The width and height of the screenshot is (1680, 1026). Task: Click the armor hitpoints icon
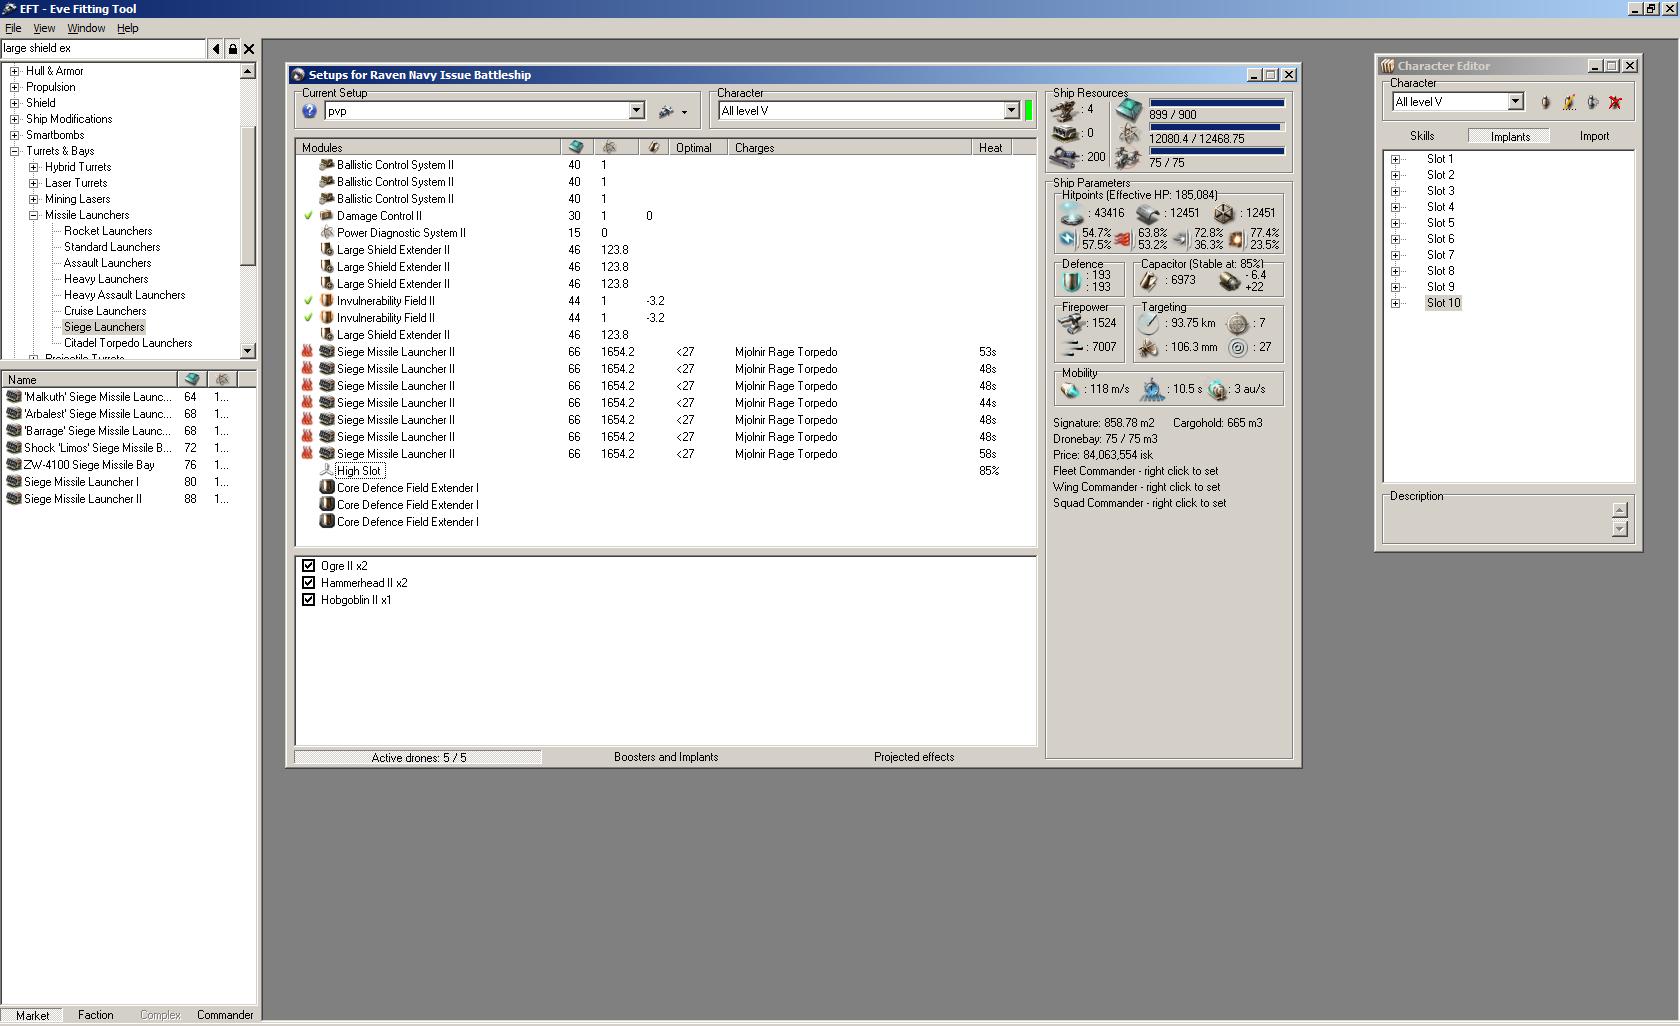pyautogui.click(x=1148, y=213)
